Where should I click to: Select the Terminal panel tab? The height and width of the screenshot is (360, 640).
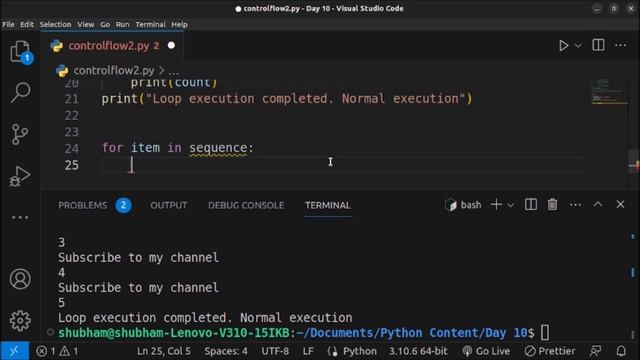point(328,205)
